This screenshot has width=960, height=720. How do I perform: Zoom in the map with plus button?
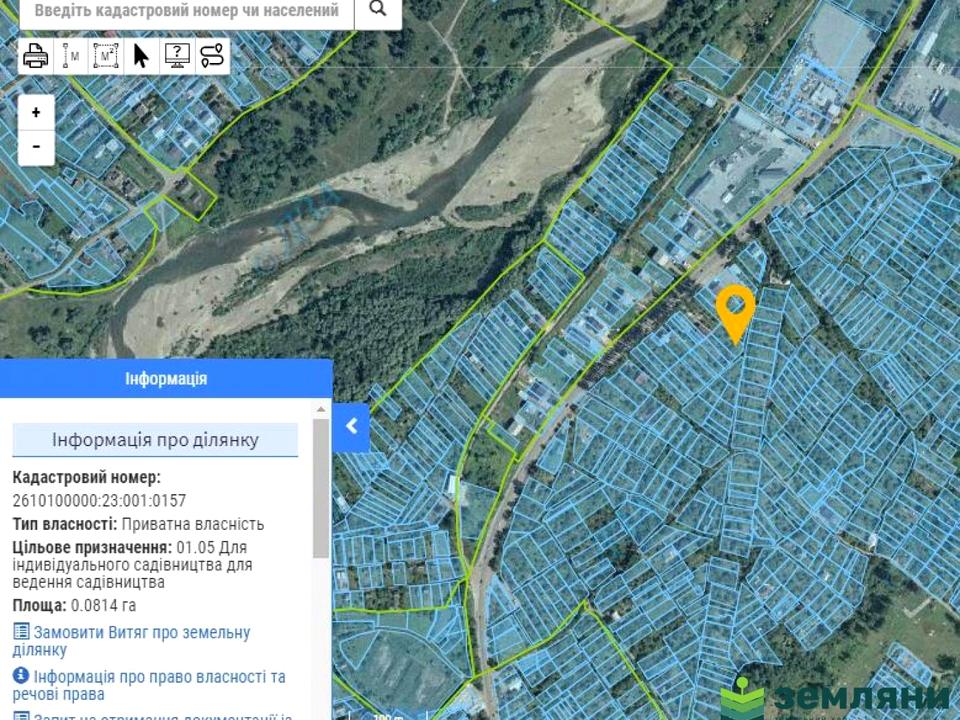point(36,112)
